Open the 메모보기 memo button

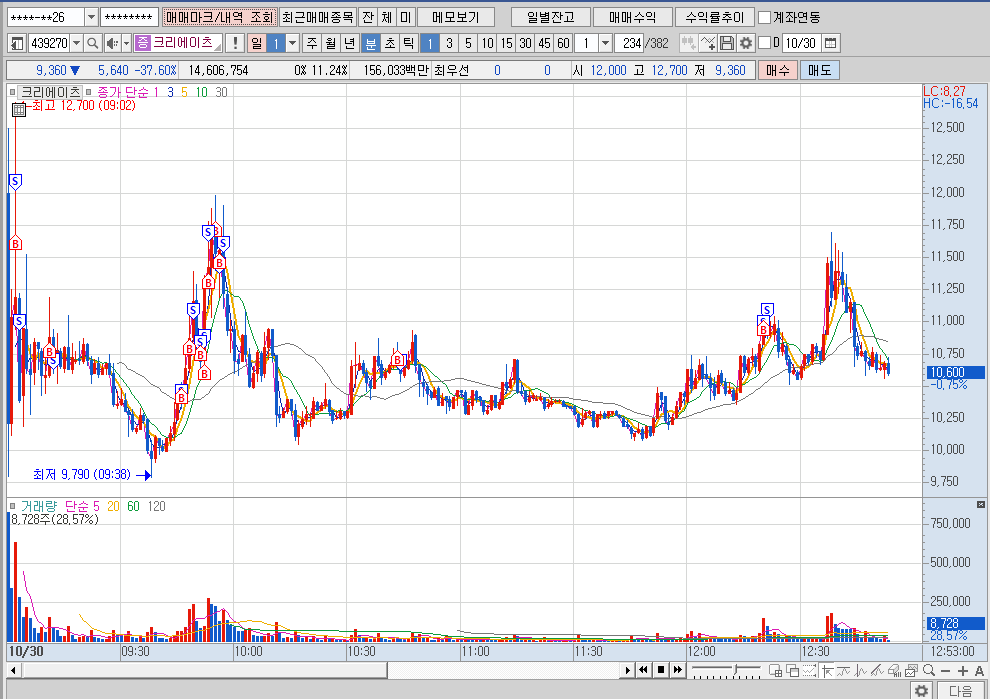[x=455, y=17]
